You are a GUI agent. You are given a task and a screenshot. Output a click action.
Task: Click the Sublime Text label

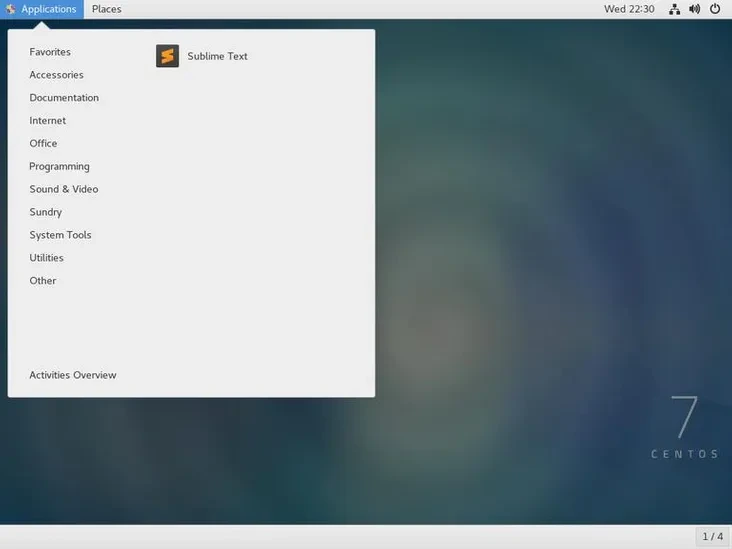point(217,56)
